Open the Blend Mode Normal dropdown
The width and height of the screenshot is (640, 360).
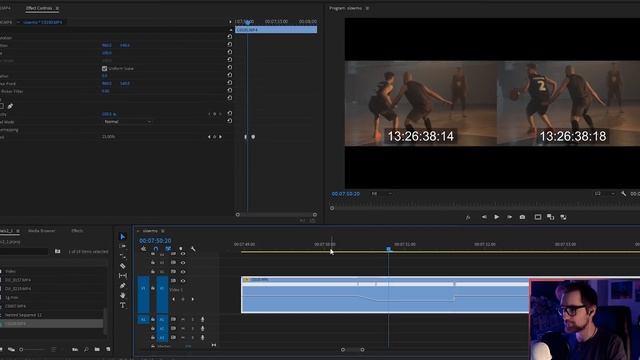point(127,122)
